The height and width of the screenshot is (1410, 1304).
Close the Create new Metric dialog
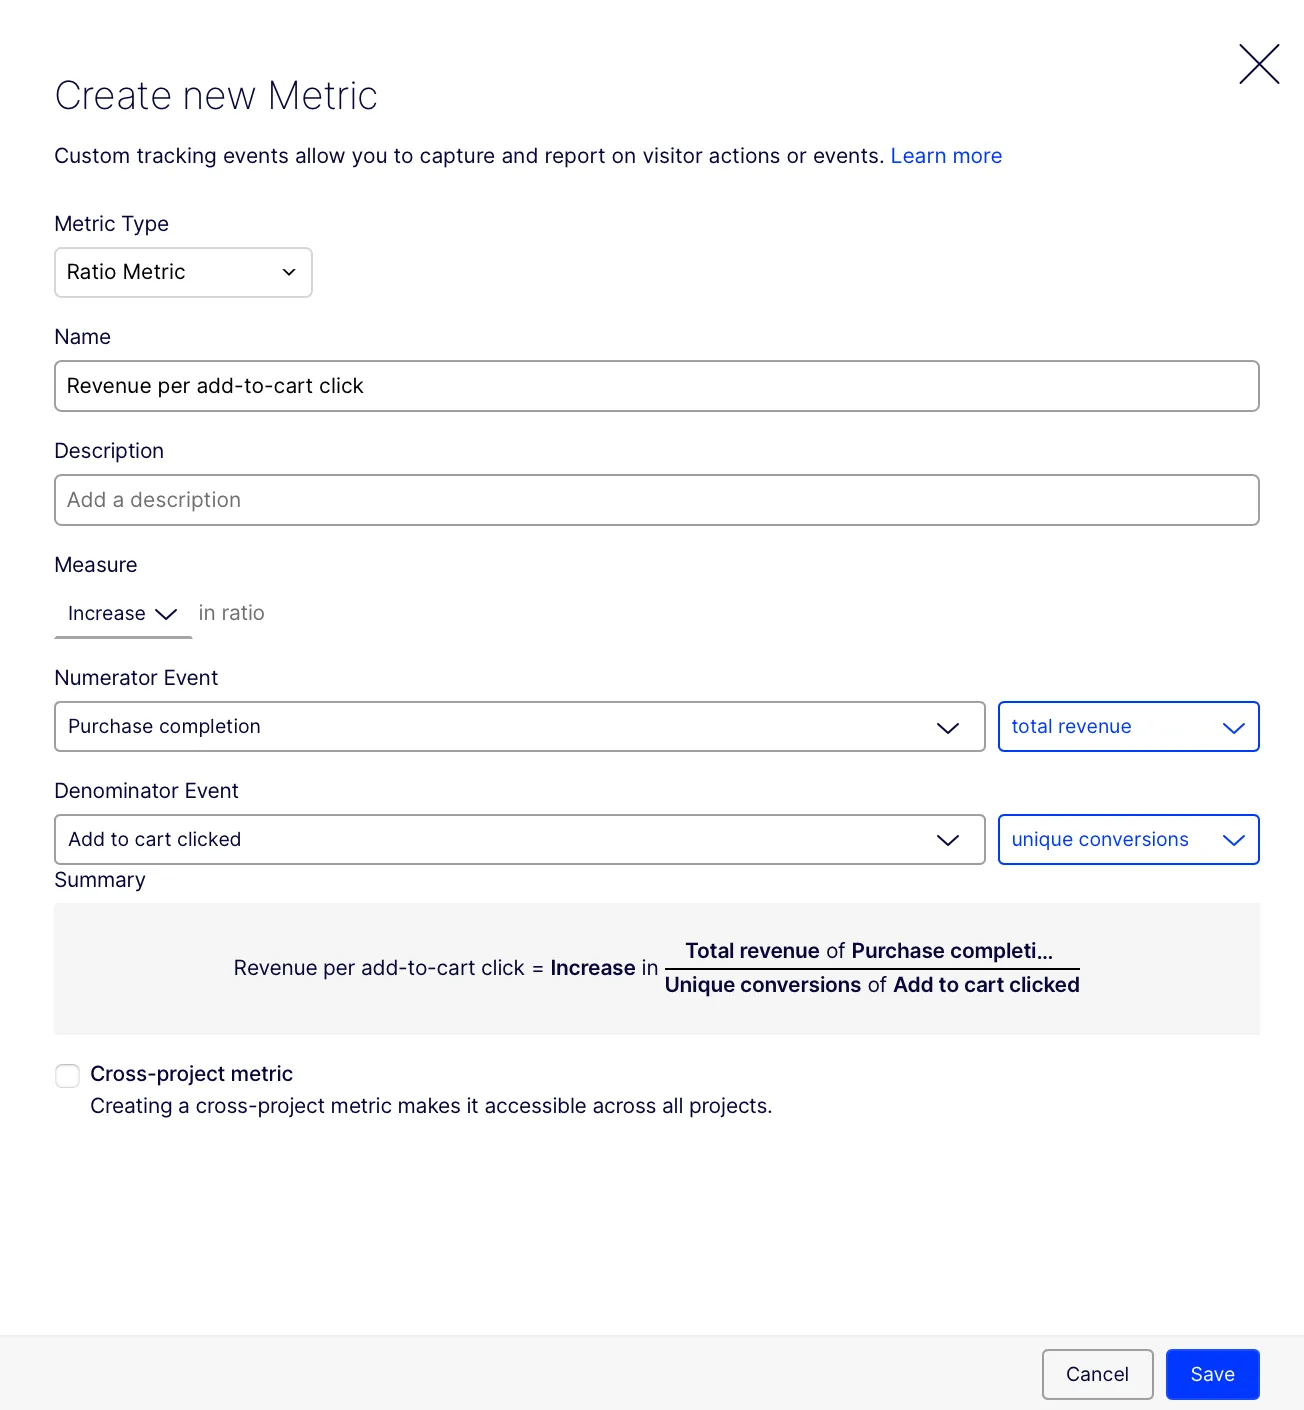point(1259,64)
